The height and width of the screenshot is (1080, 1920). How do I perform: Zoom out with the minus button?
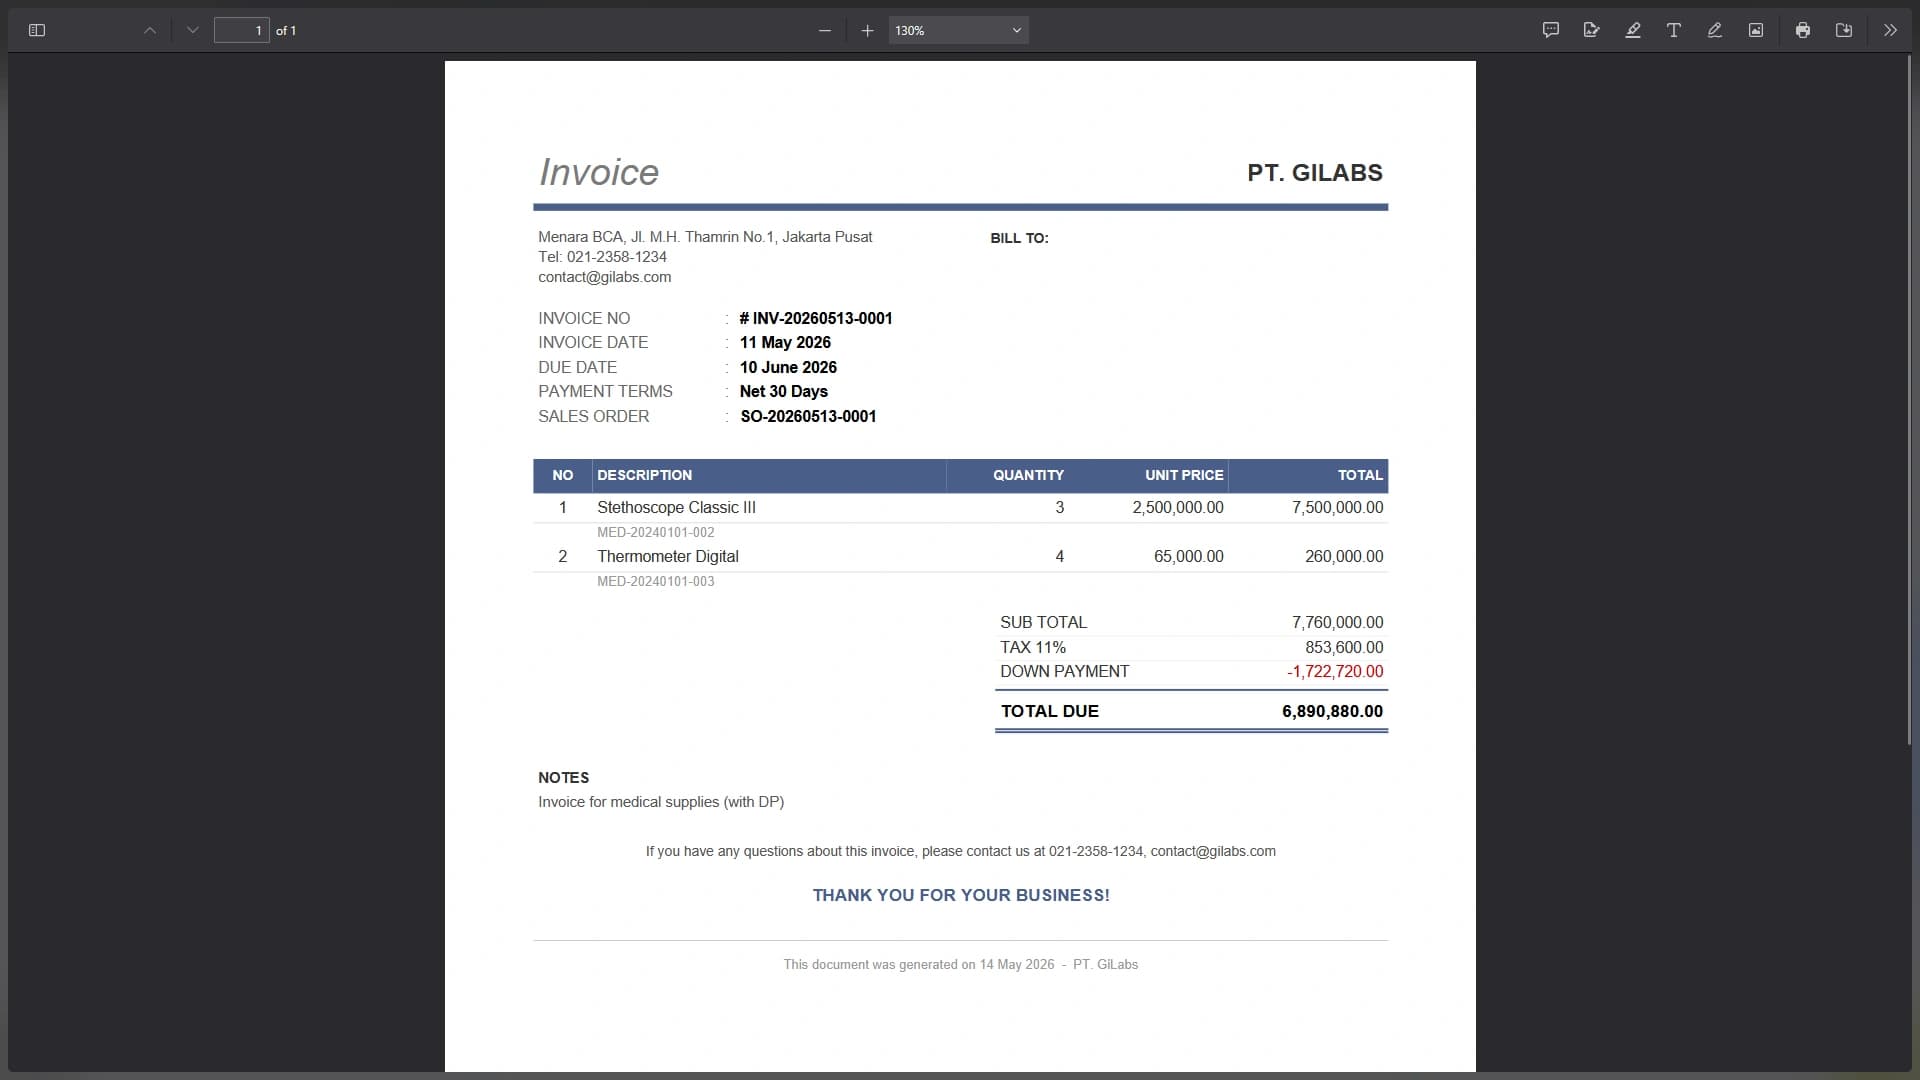coord(825,30)
